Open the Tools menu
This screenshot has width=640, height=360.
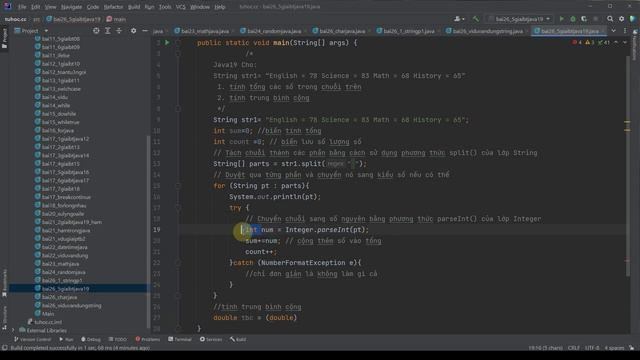pyautogui.click(x=165, y=7)
